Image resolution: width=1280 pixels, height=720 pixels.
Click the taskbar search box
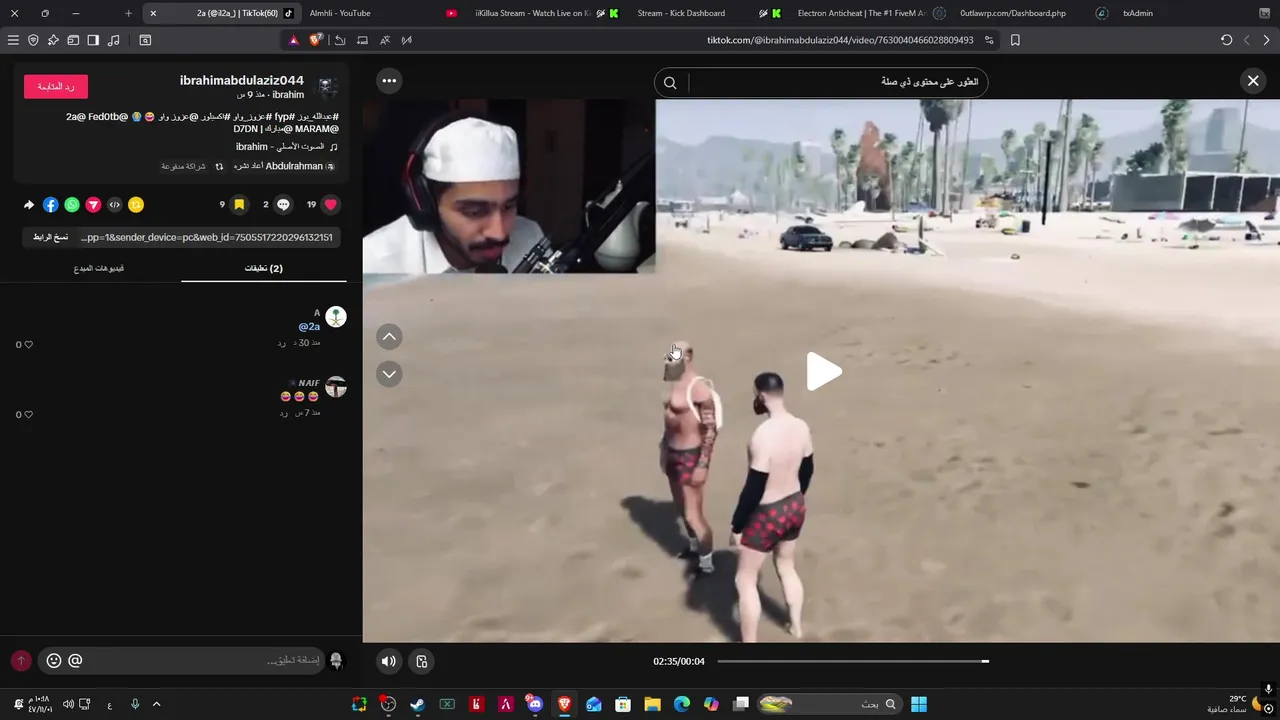pos(828,704)
